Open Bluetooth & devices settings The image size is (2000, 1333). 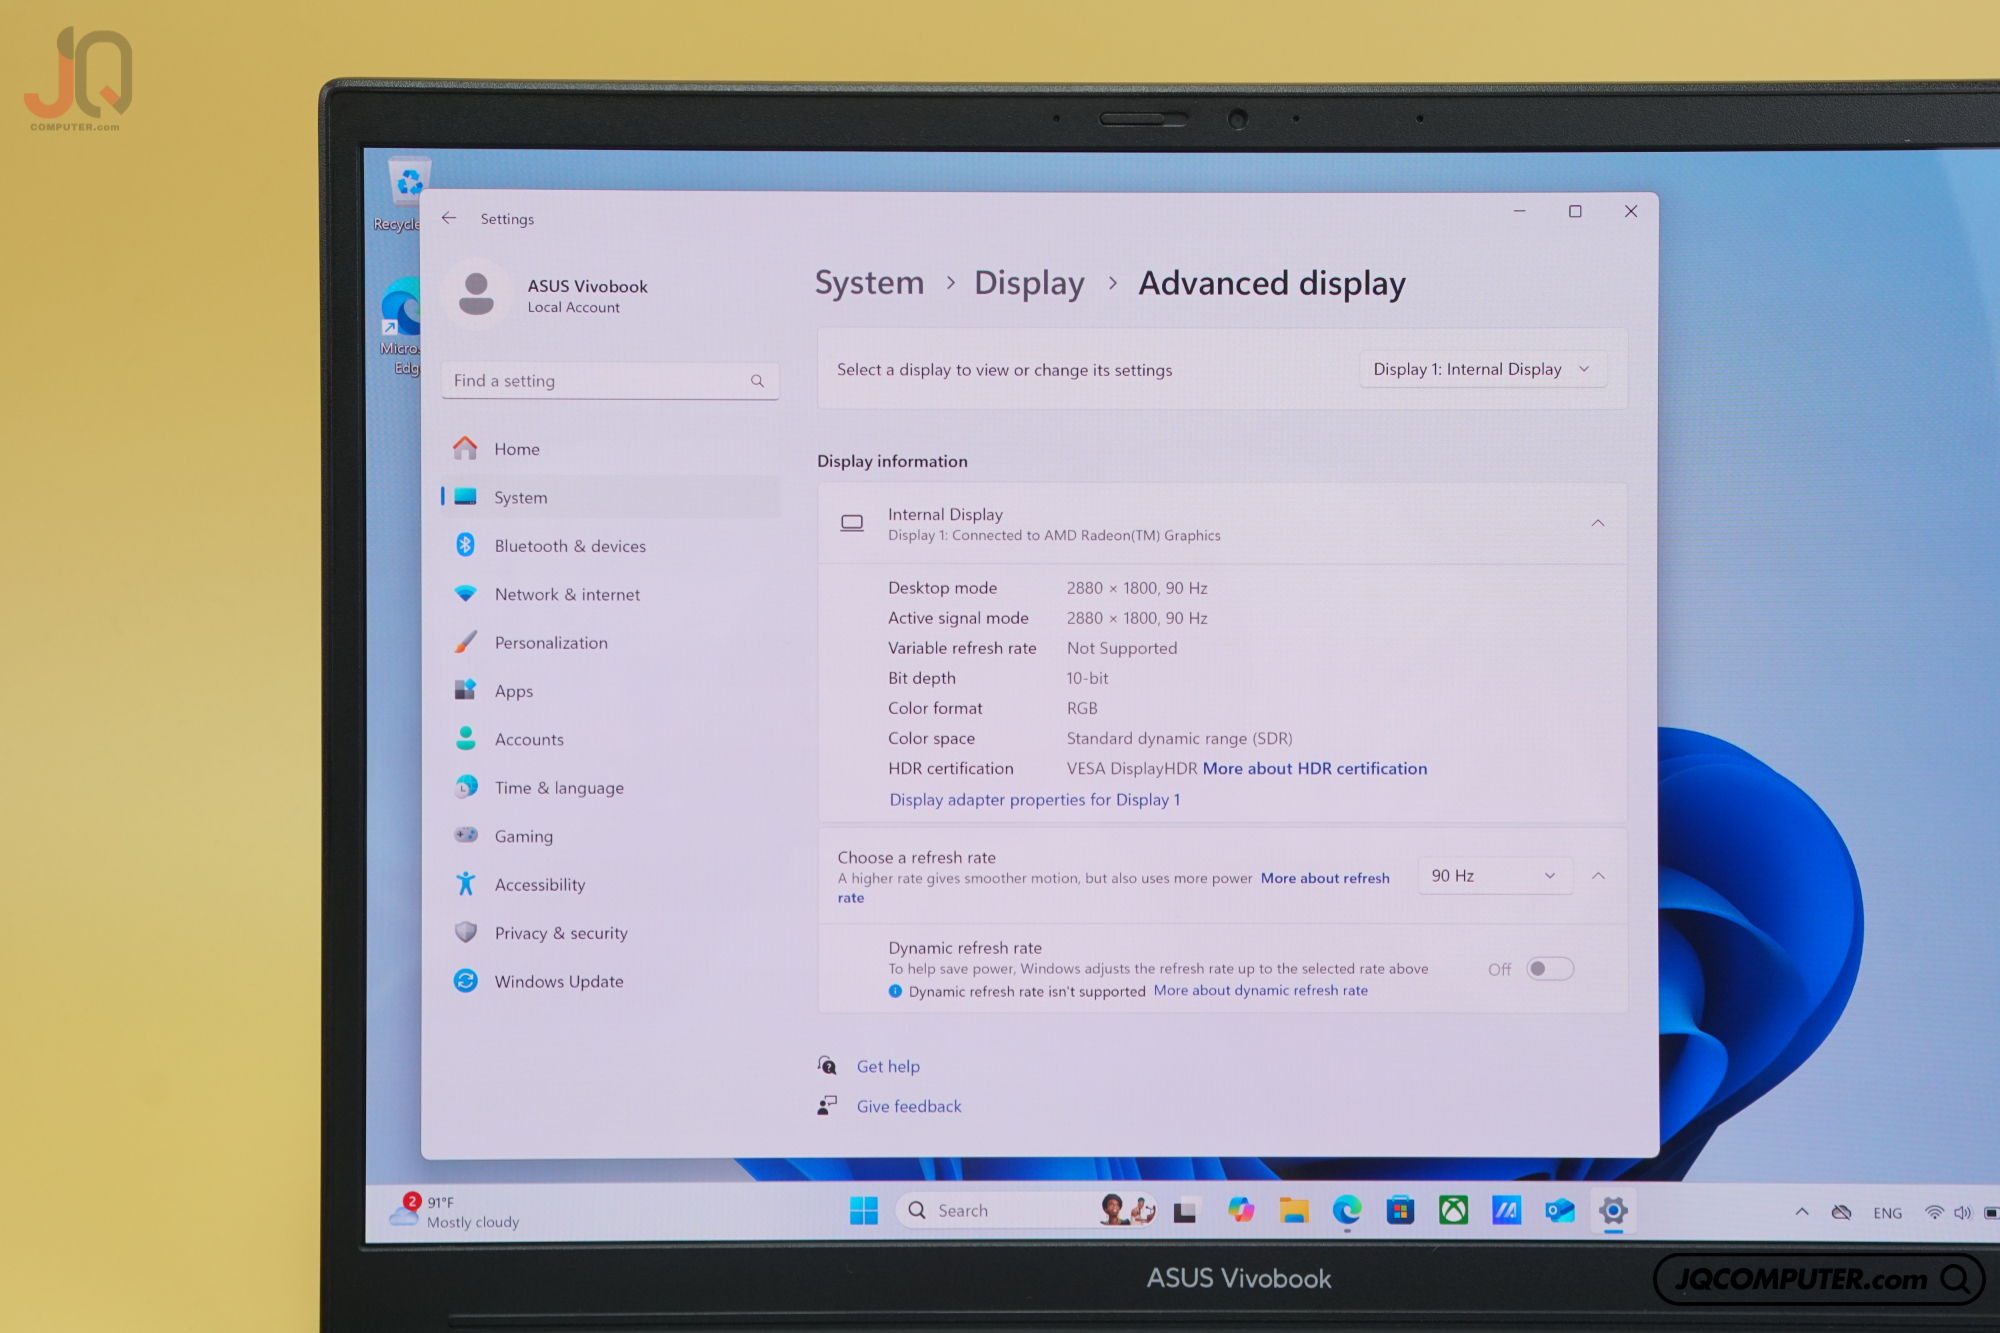tap(610, 546)
